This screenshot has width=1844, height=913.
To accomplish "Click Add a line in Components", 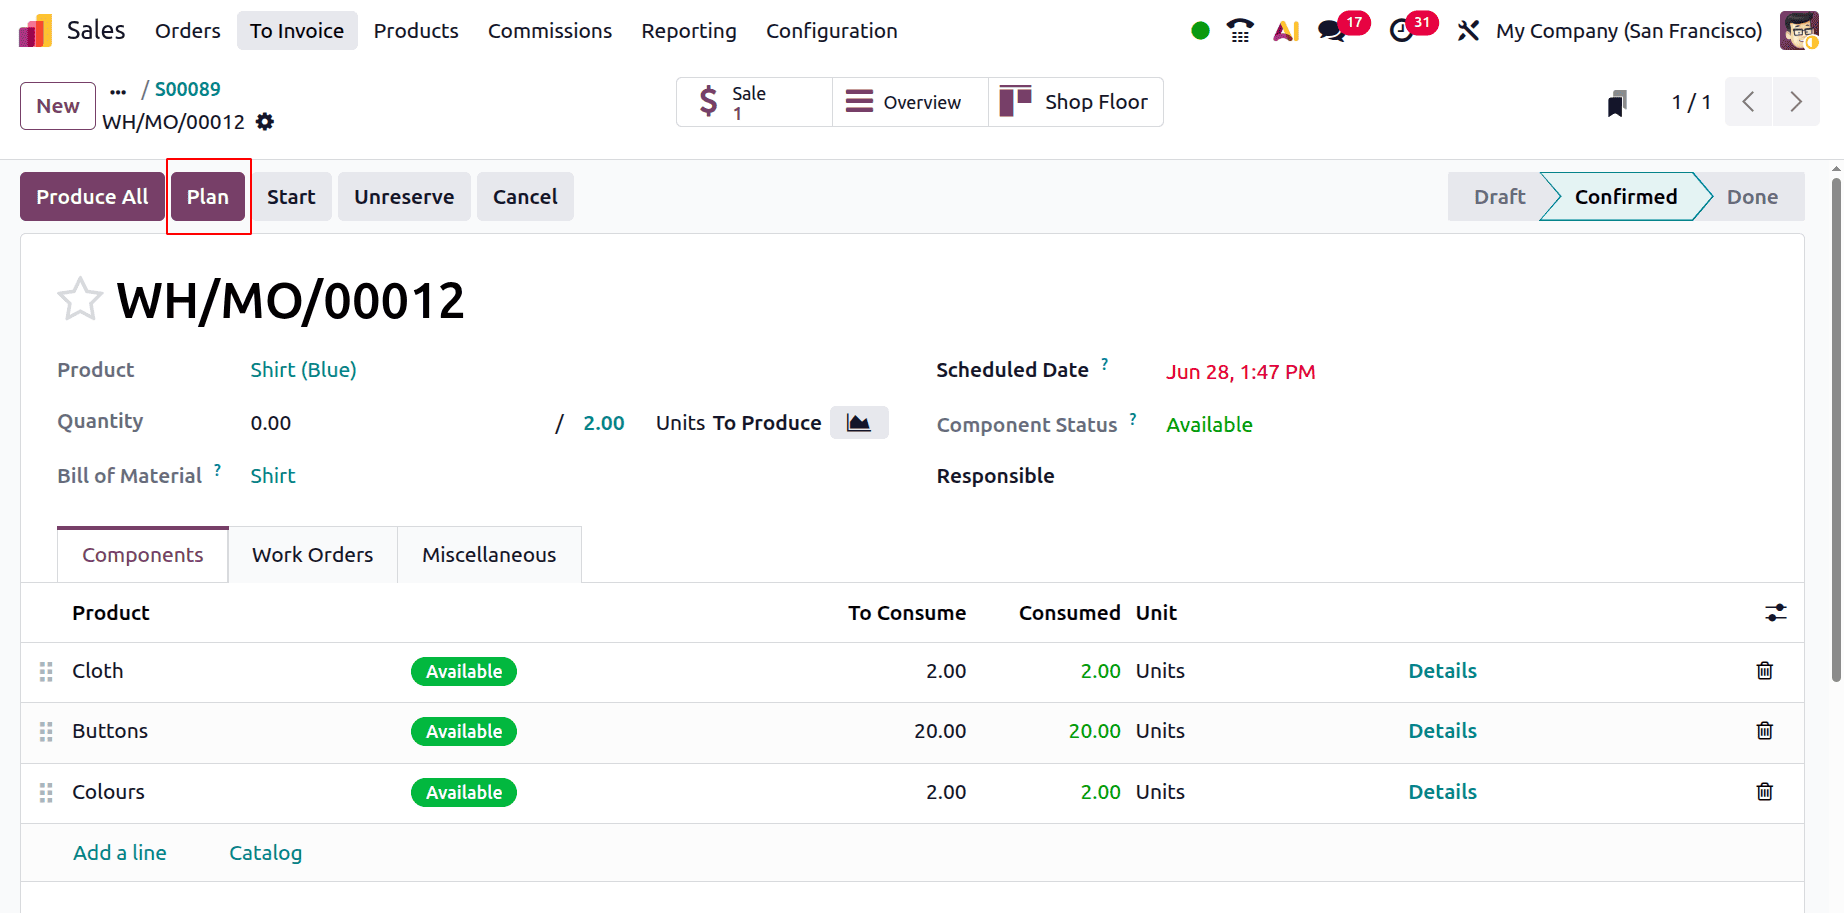I will pos(120,853).
